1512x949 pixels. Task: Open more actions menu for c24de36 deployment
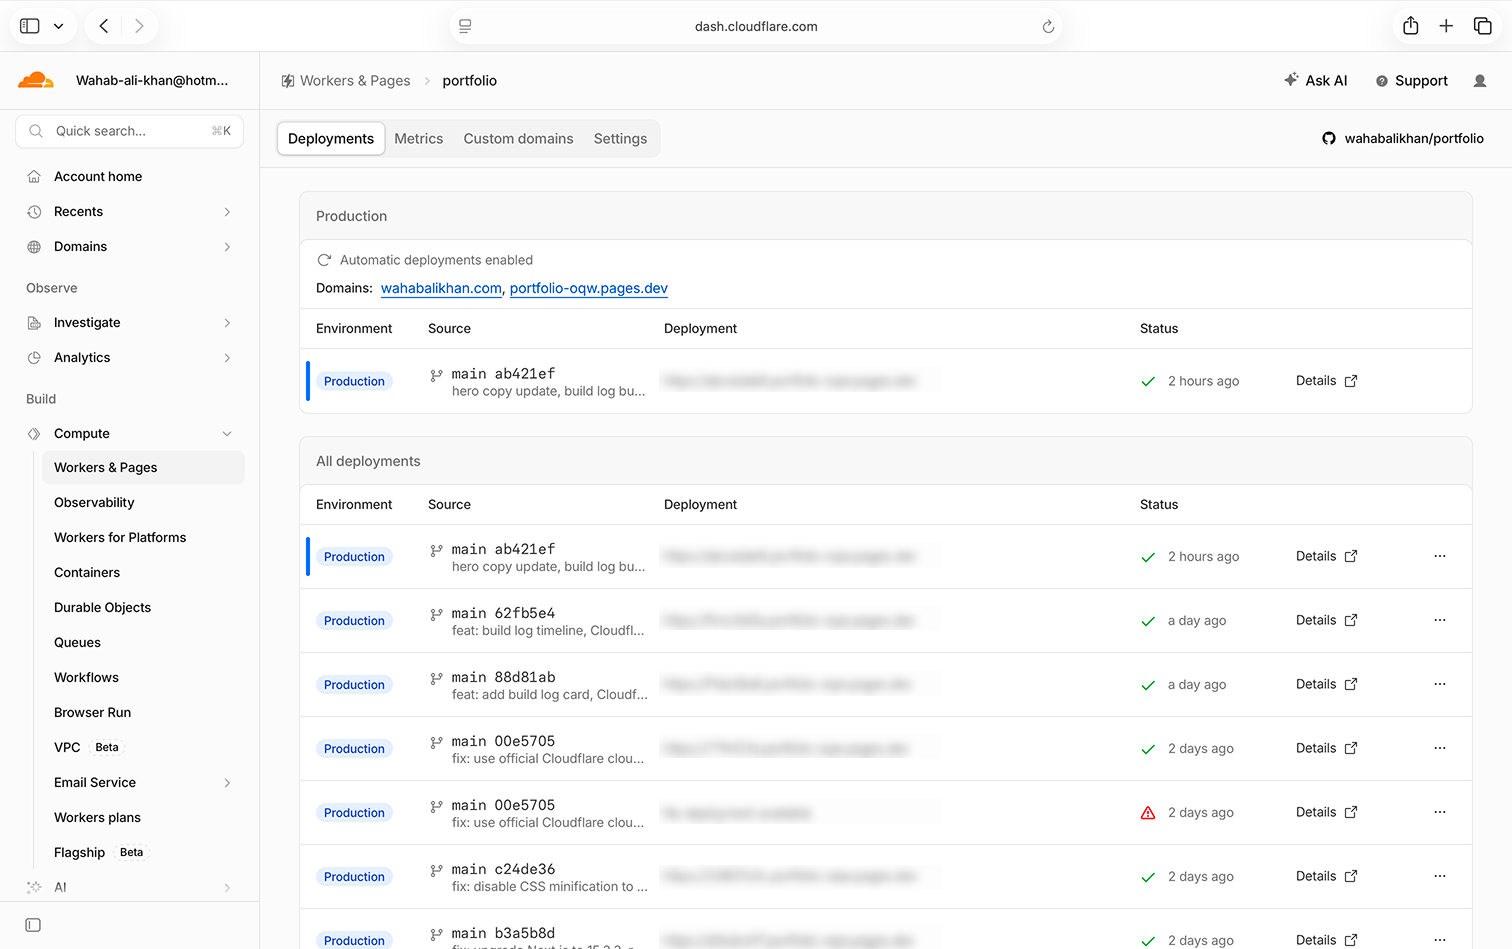point(1440,877)
